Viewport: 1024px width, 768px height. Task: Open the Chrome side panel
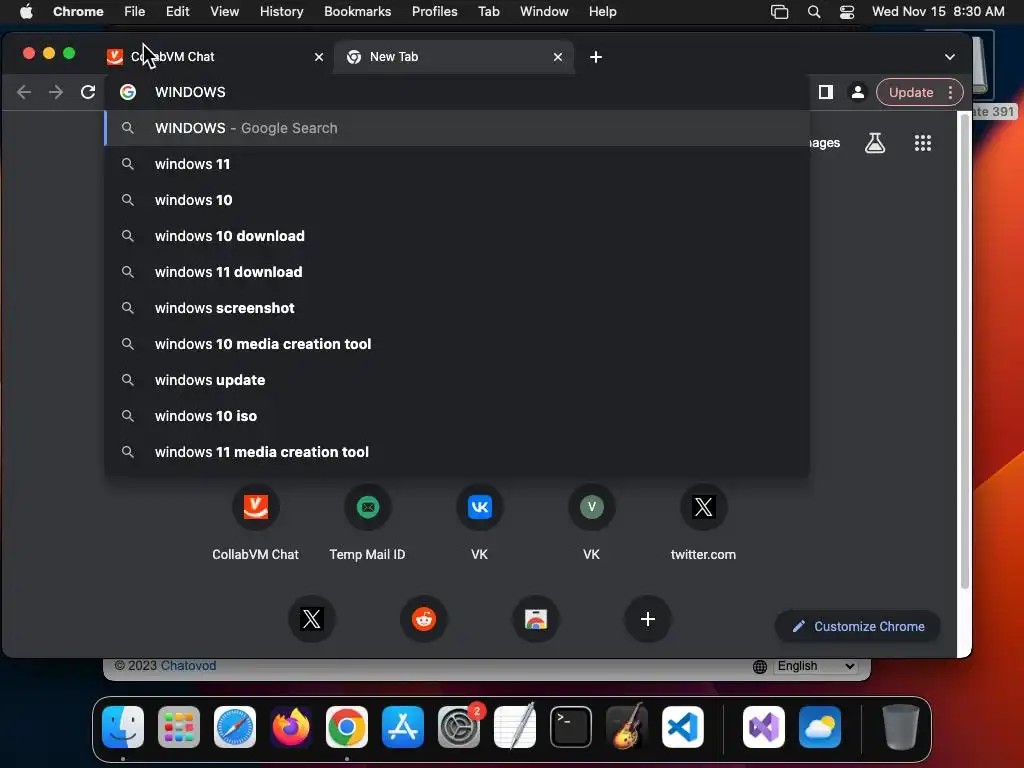click(x=825, y=92)
